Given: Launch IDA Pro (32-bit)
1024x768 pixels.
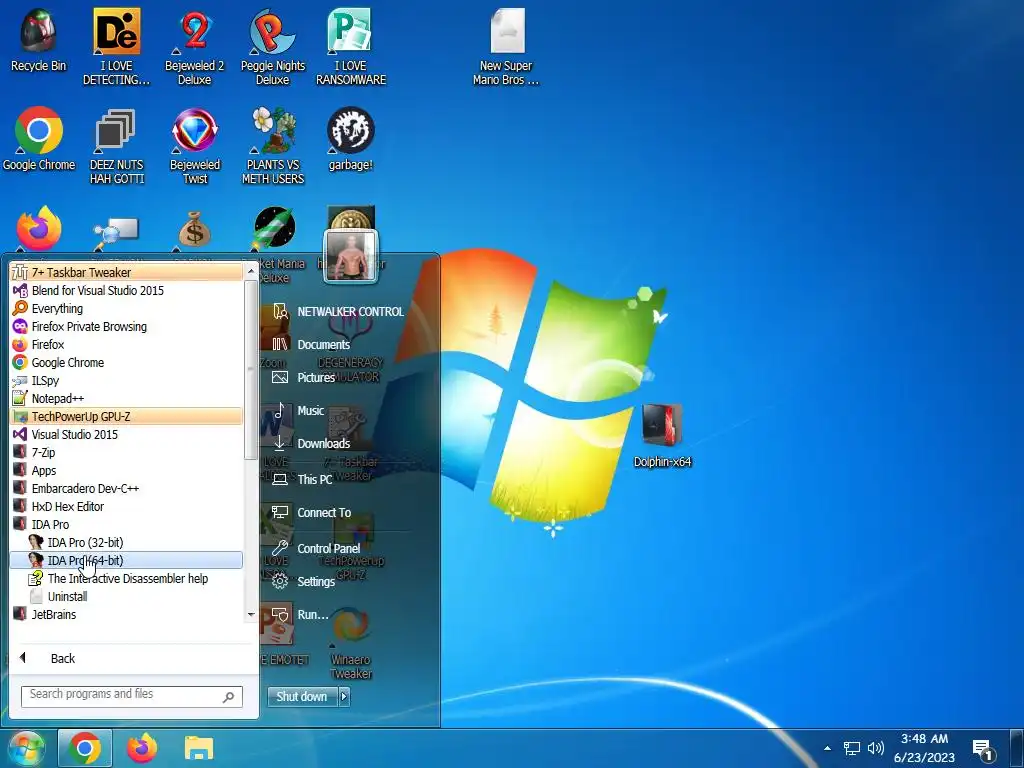Looking at the screenshot, I should (127, 542).
